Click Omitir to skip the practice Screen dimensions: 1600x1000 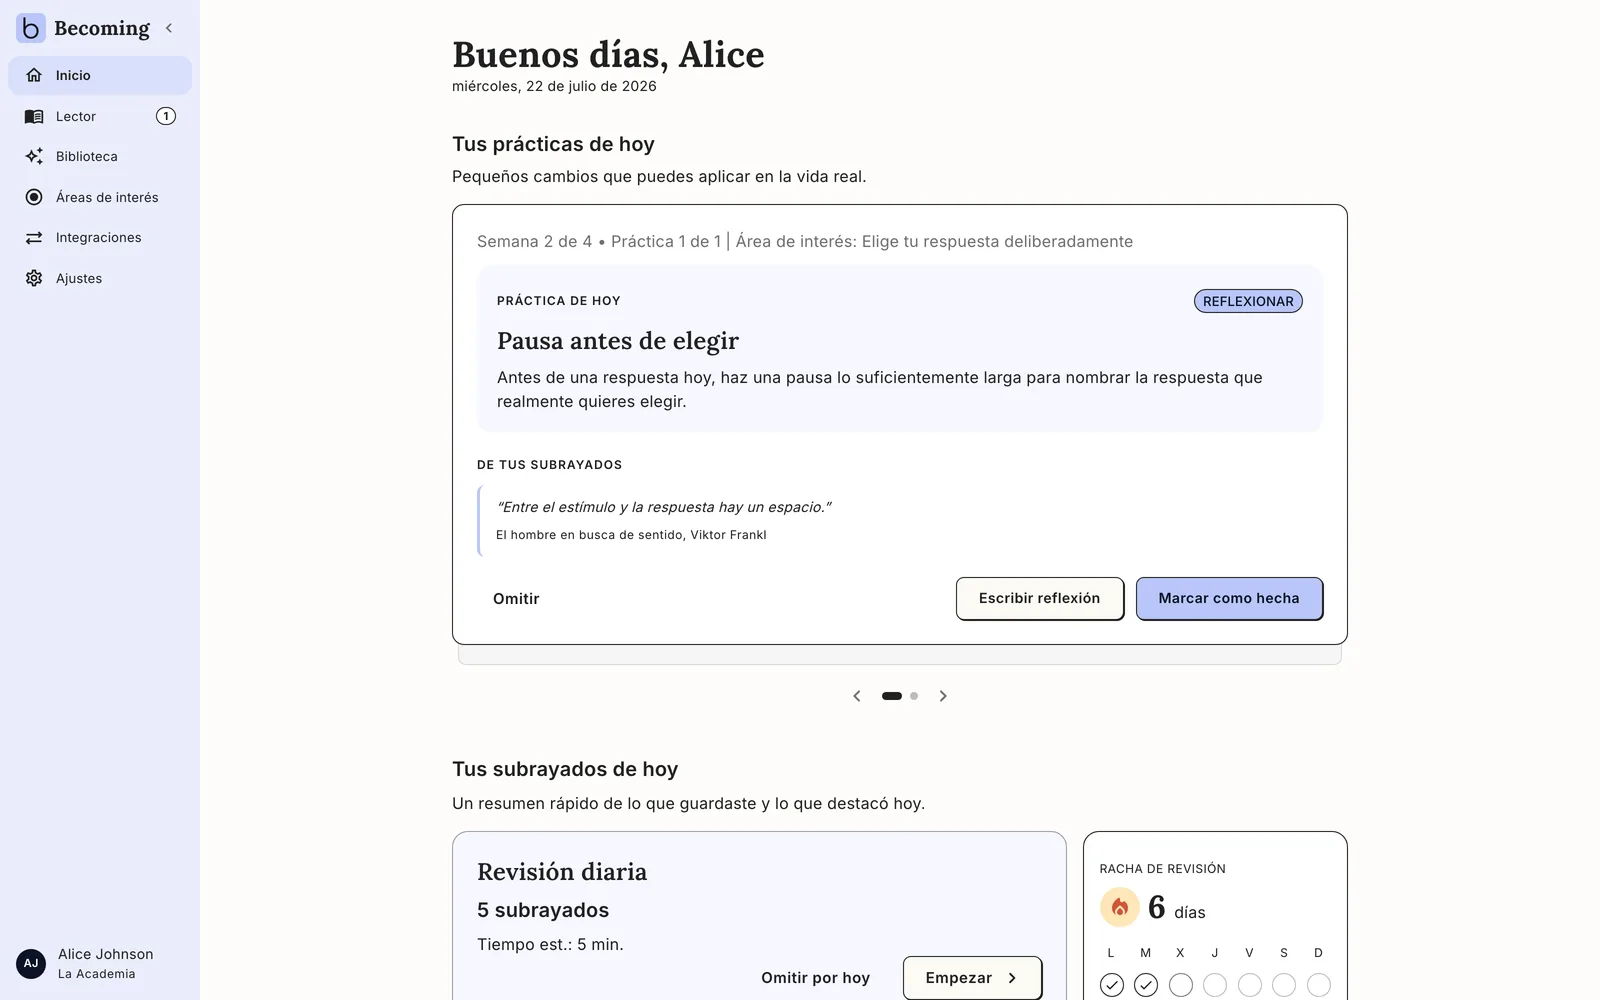[516, 598]
